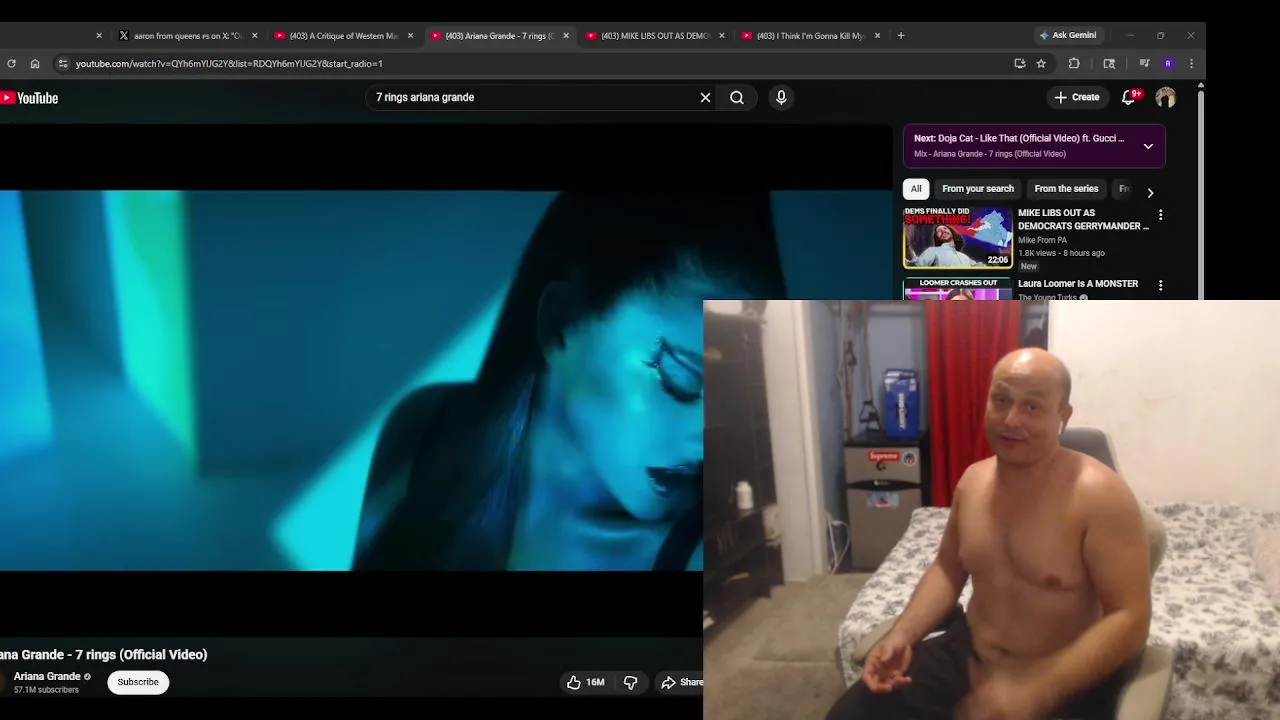Select the From your search chip
The image size is (1280, 720).
978,189
